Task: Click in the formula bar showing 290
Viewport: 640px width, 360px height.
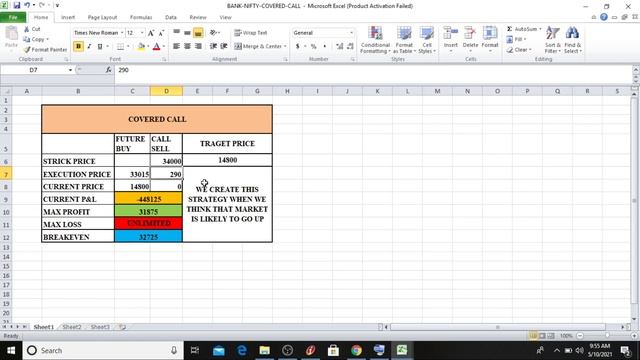Action: coord(373,70)
